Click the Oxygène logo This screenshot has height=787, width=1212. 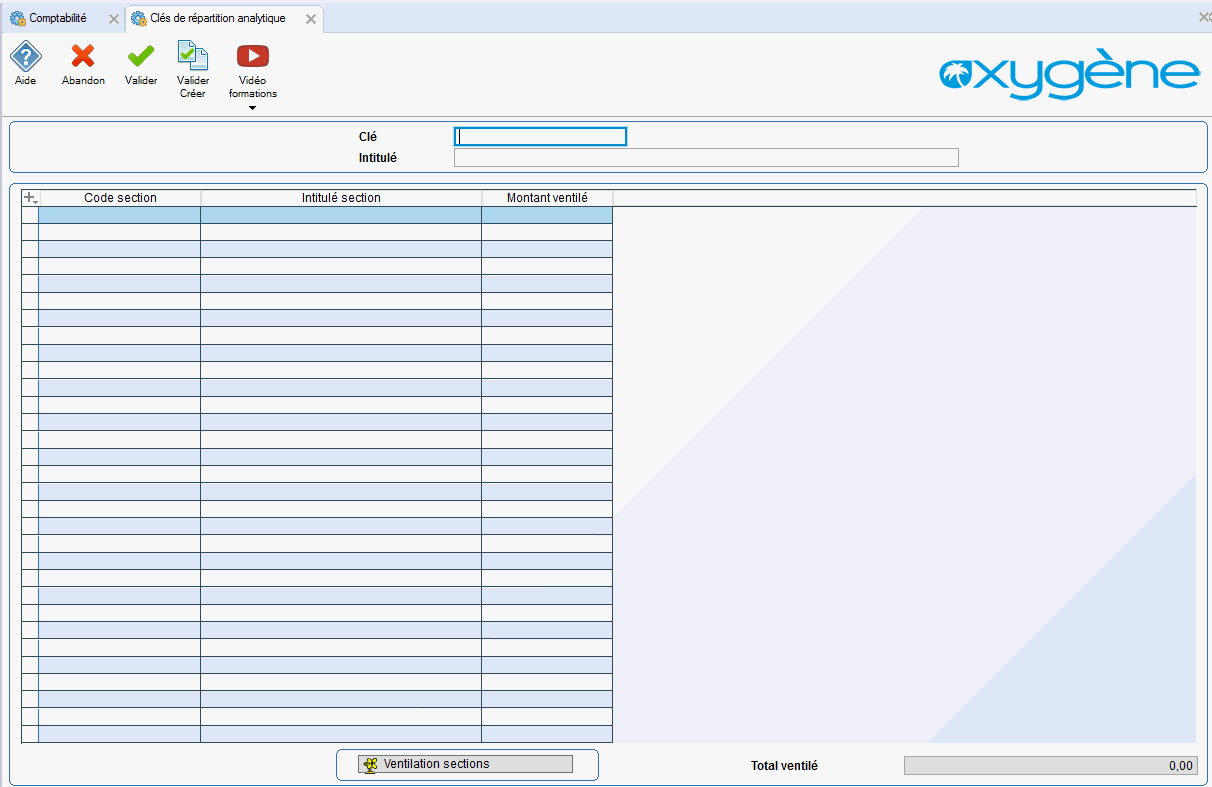(1068, 74)
